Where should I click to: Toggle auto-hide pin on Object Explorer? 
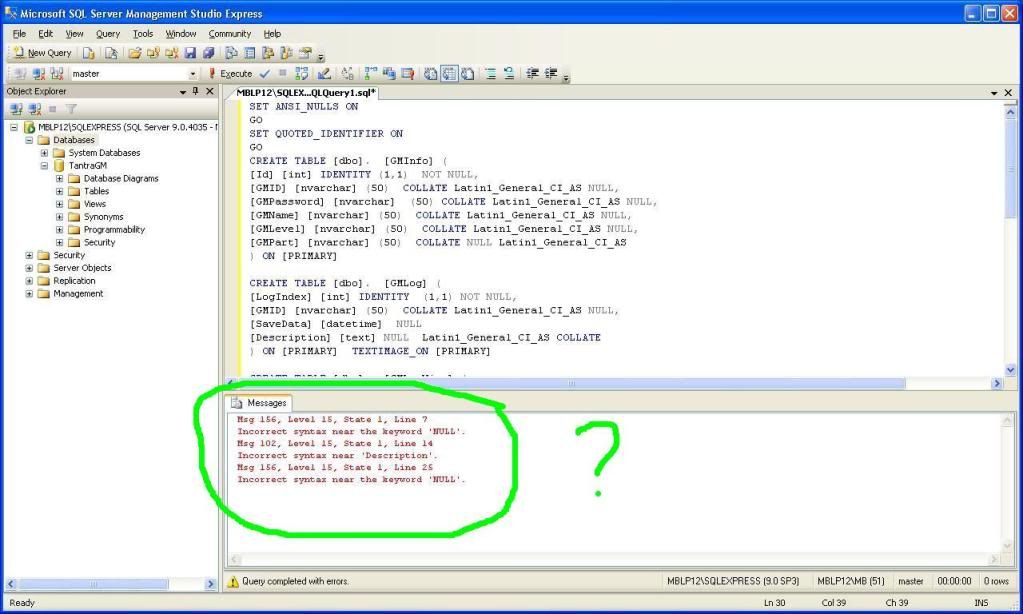coord(196,91)
